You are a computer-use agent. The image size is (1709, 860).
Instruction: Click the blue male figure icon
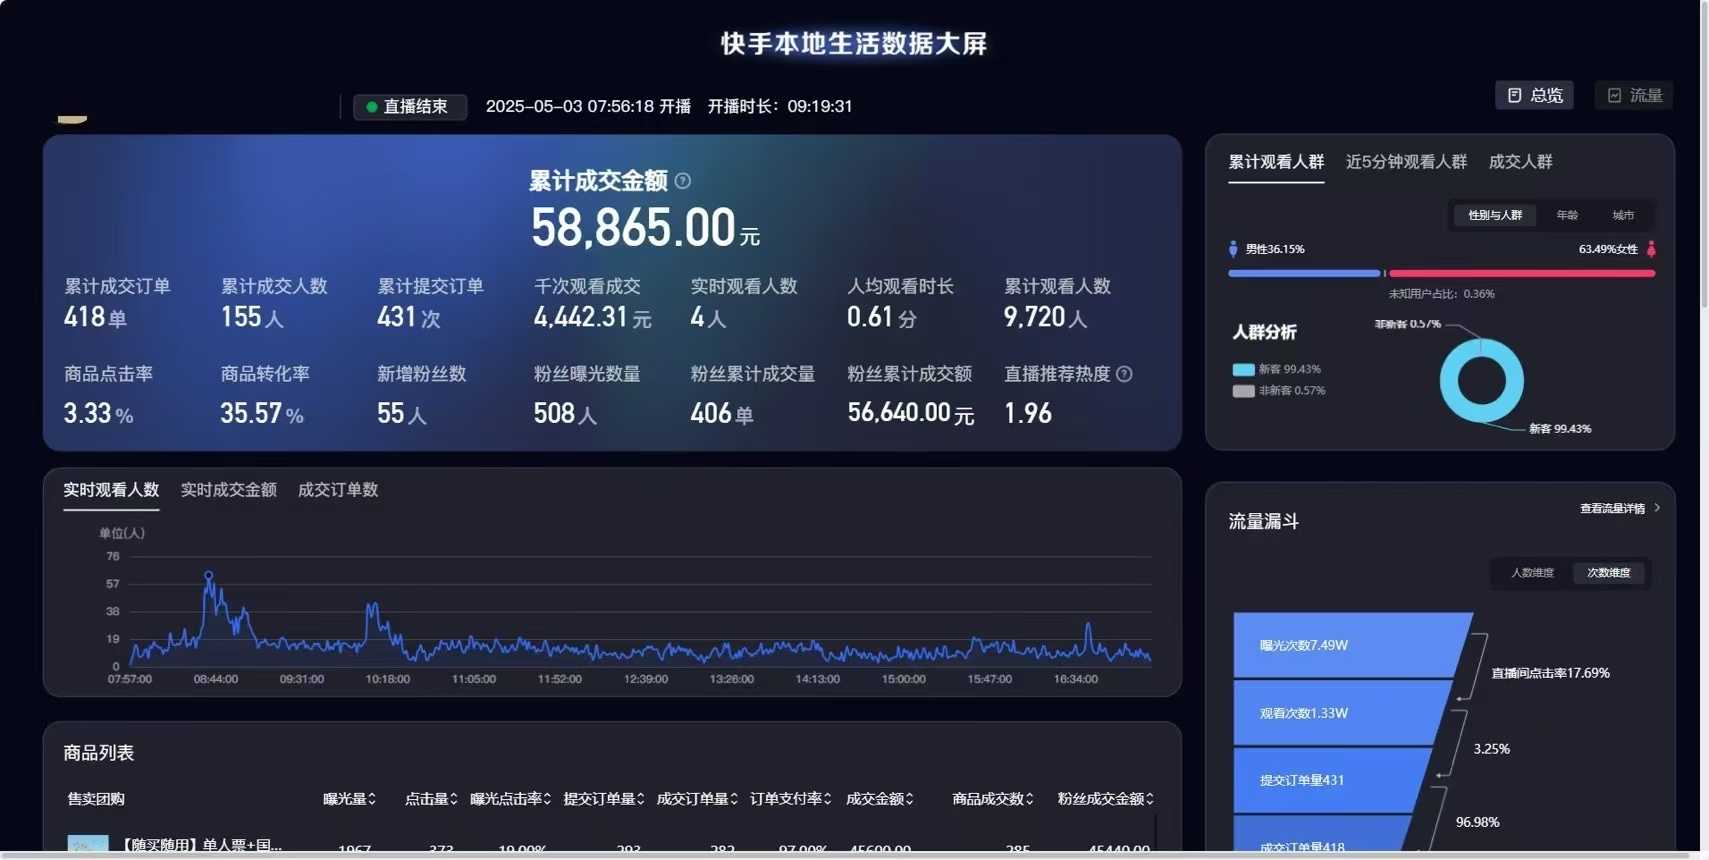tap(1233, 249)
